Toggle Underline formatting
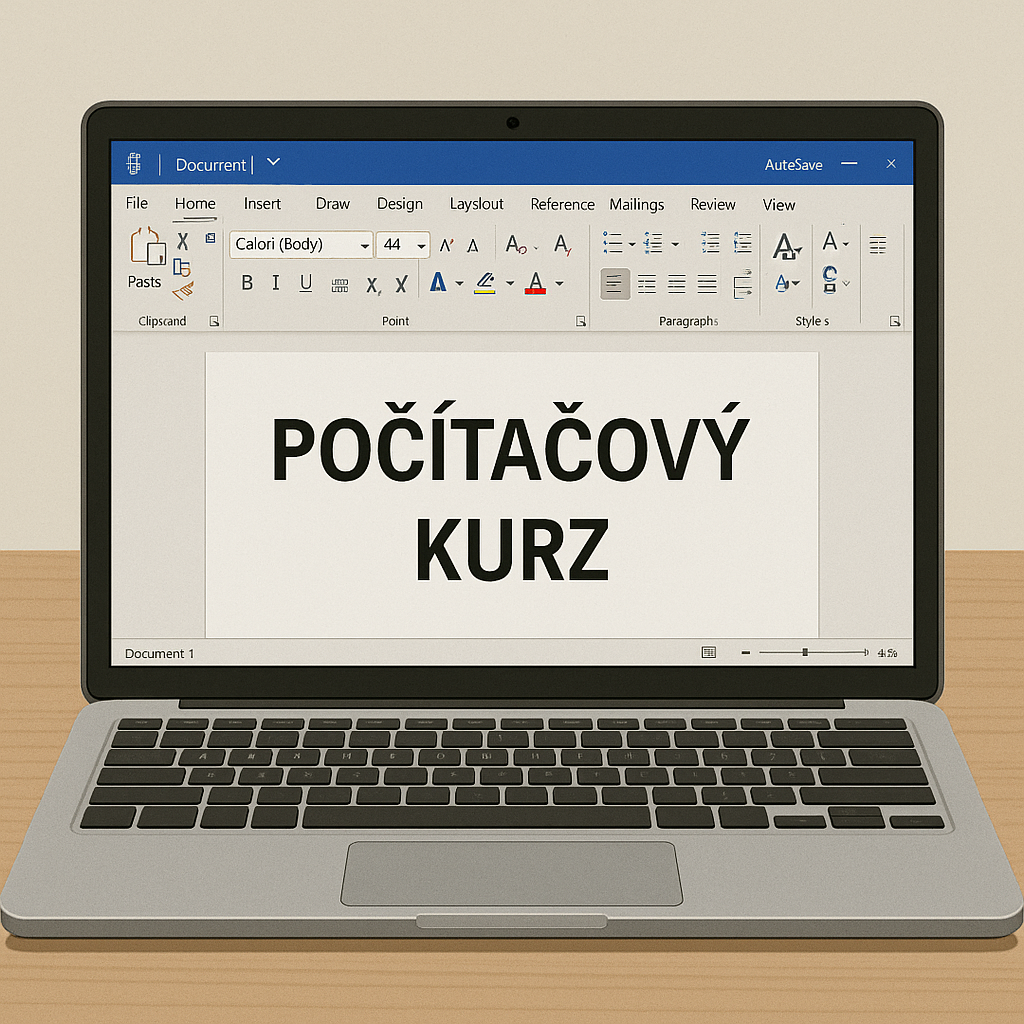1024x1024 pixels. [x=306, y=284]
